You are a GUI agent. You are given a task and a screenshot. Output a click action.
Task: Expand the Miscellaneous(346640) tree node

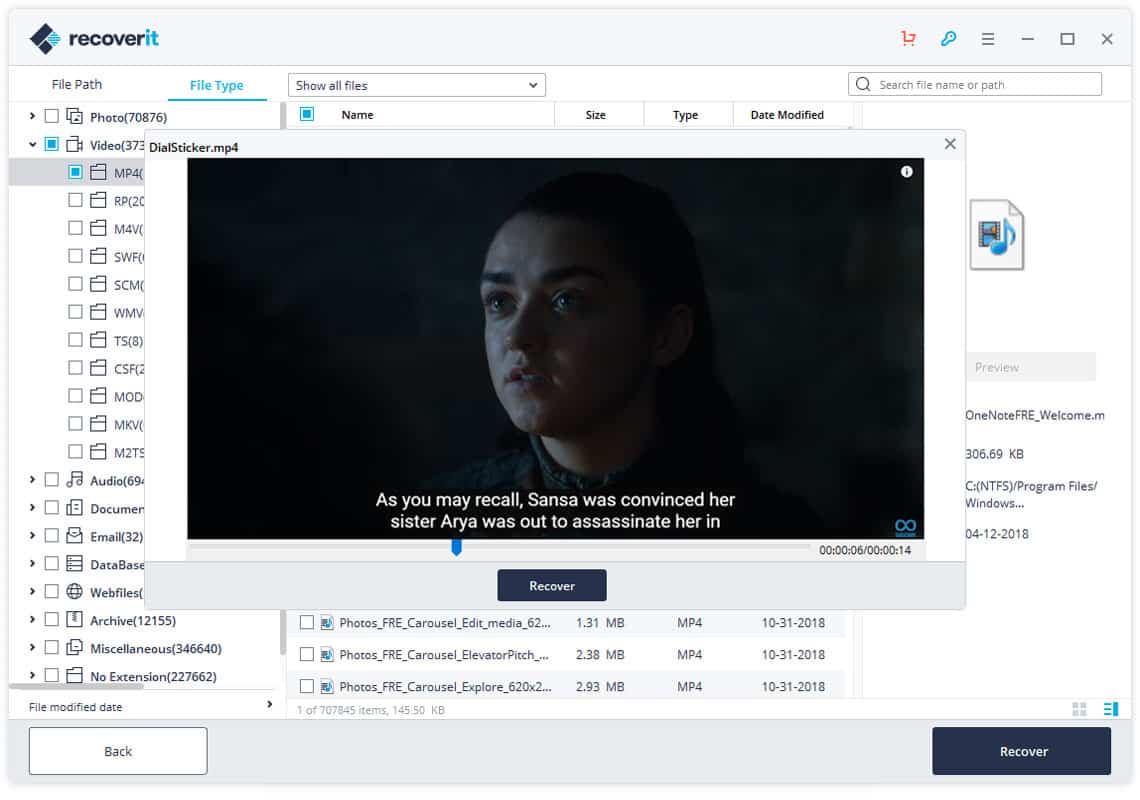coord(32,648)
